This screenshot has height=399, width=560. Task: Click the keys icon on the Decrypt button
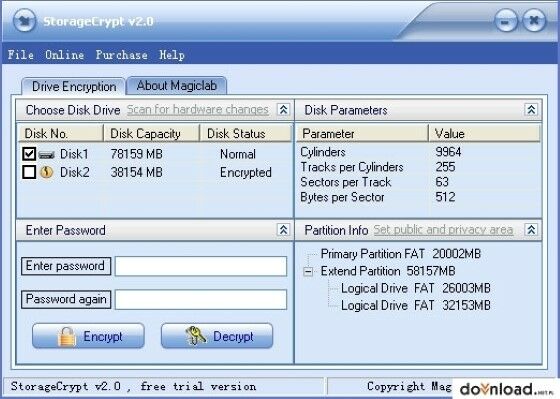pos(196,336)
